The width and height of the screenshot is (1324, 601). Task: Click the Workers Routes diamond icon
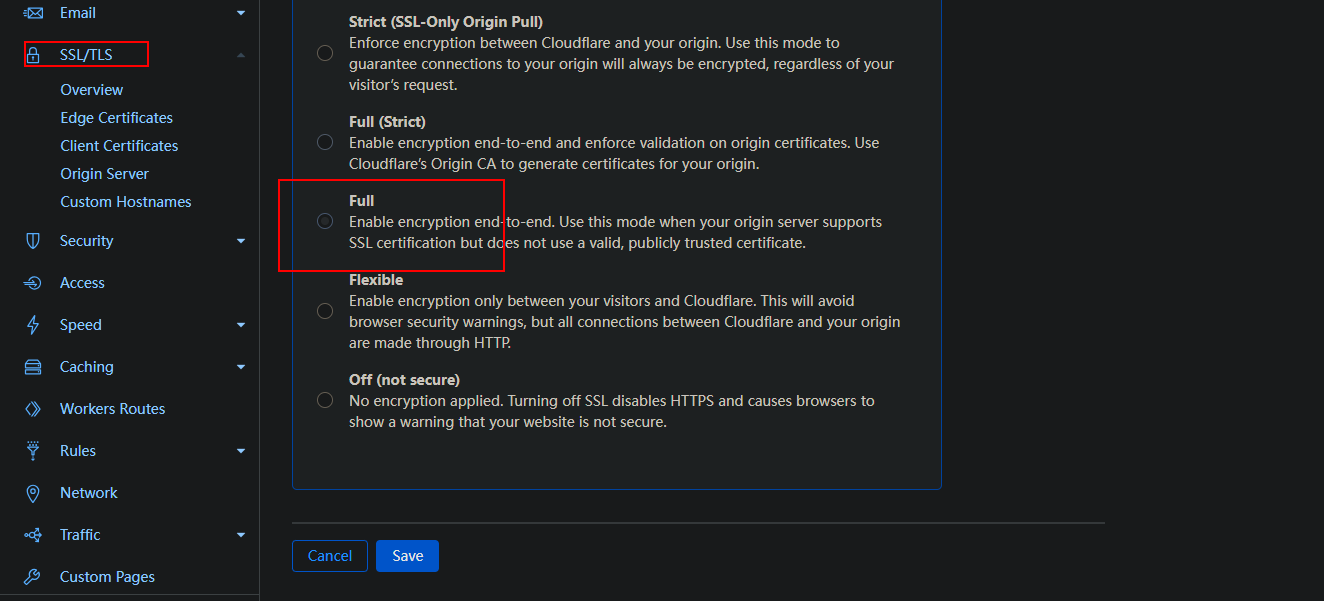click(33, 409)
